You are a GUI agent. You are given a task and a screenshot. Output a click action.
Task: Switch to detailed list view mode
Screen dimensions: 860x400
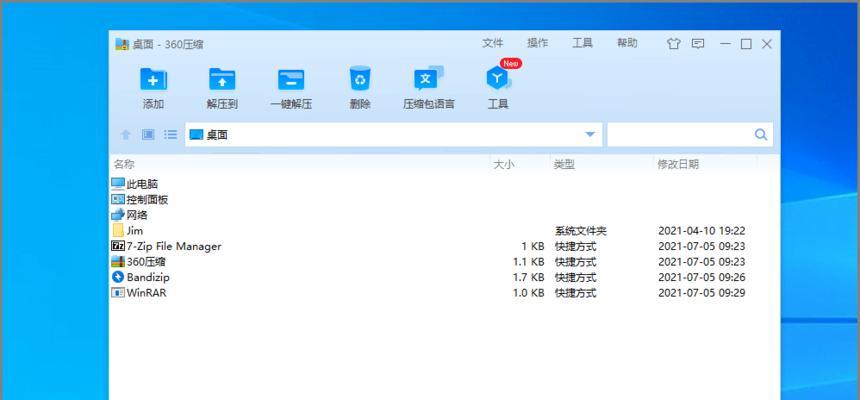coord(171,134)
